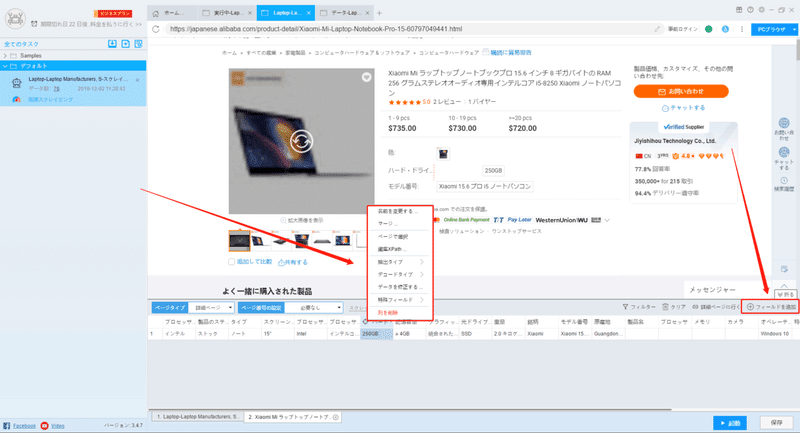Screen dimensions: 800x433
Task: Click the 250GB cell in the data table
Action: (377, 334)
